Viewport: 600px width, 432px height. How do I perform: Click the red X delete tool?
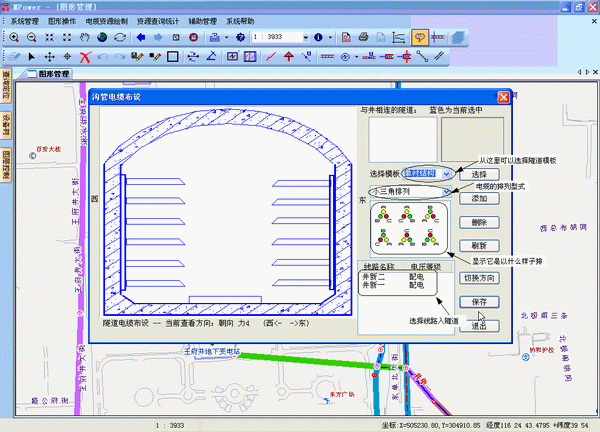tap(85, 57)
